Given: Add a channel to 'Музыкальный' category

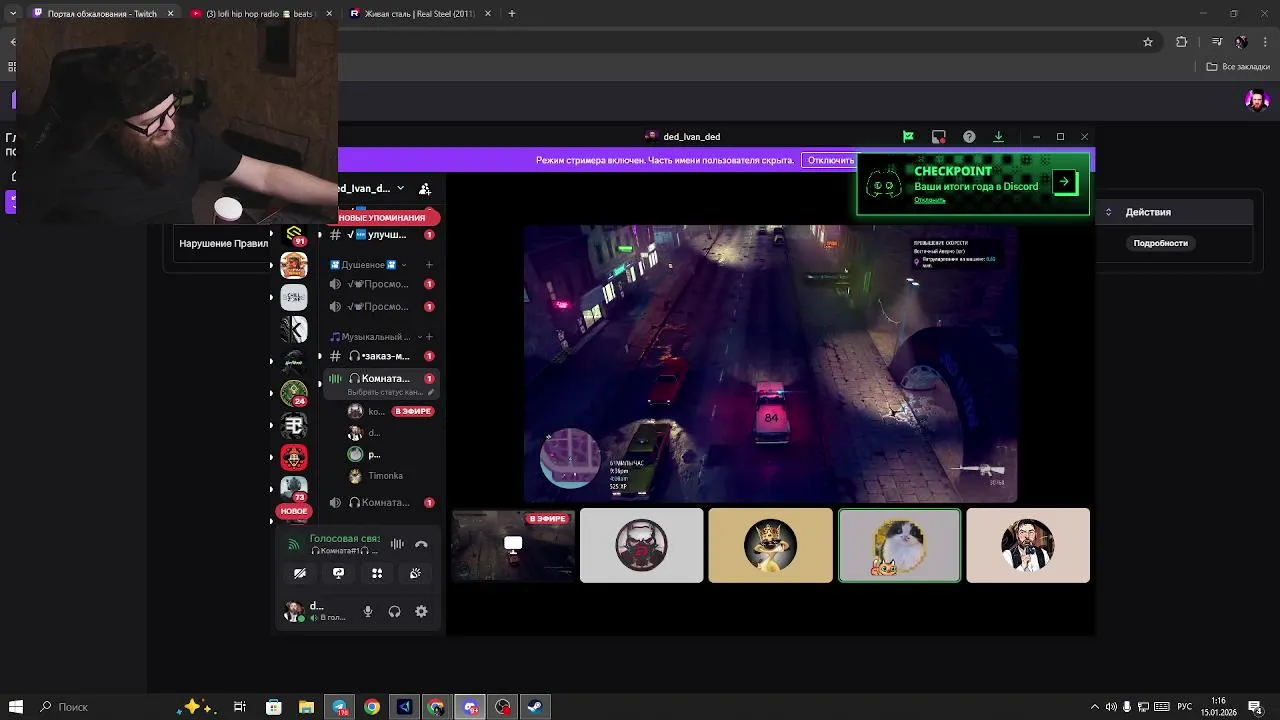Looking at the screenshot, I should (429, 337).
